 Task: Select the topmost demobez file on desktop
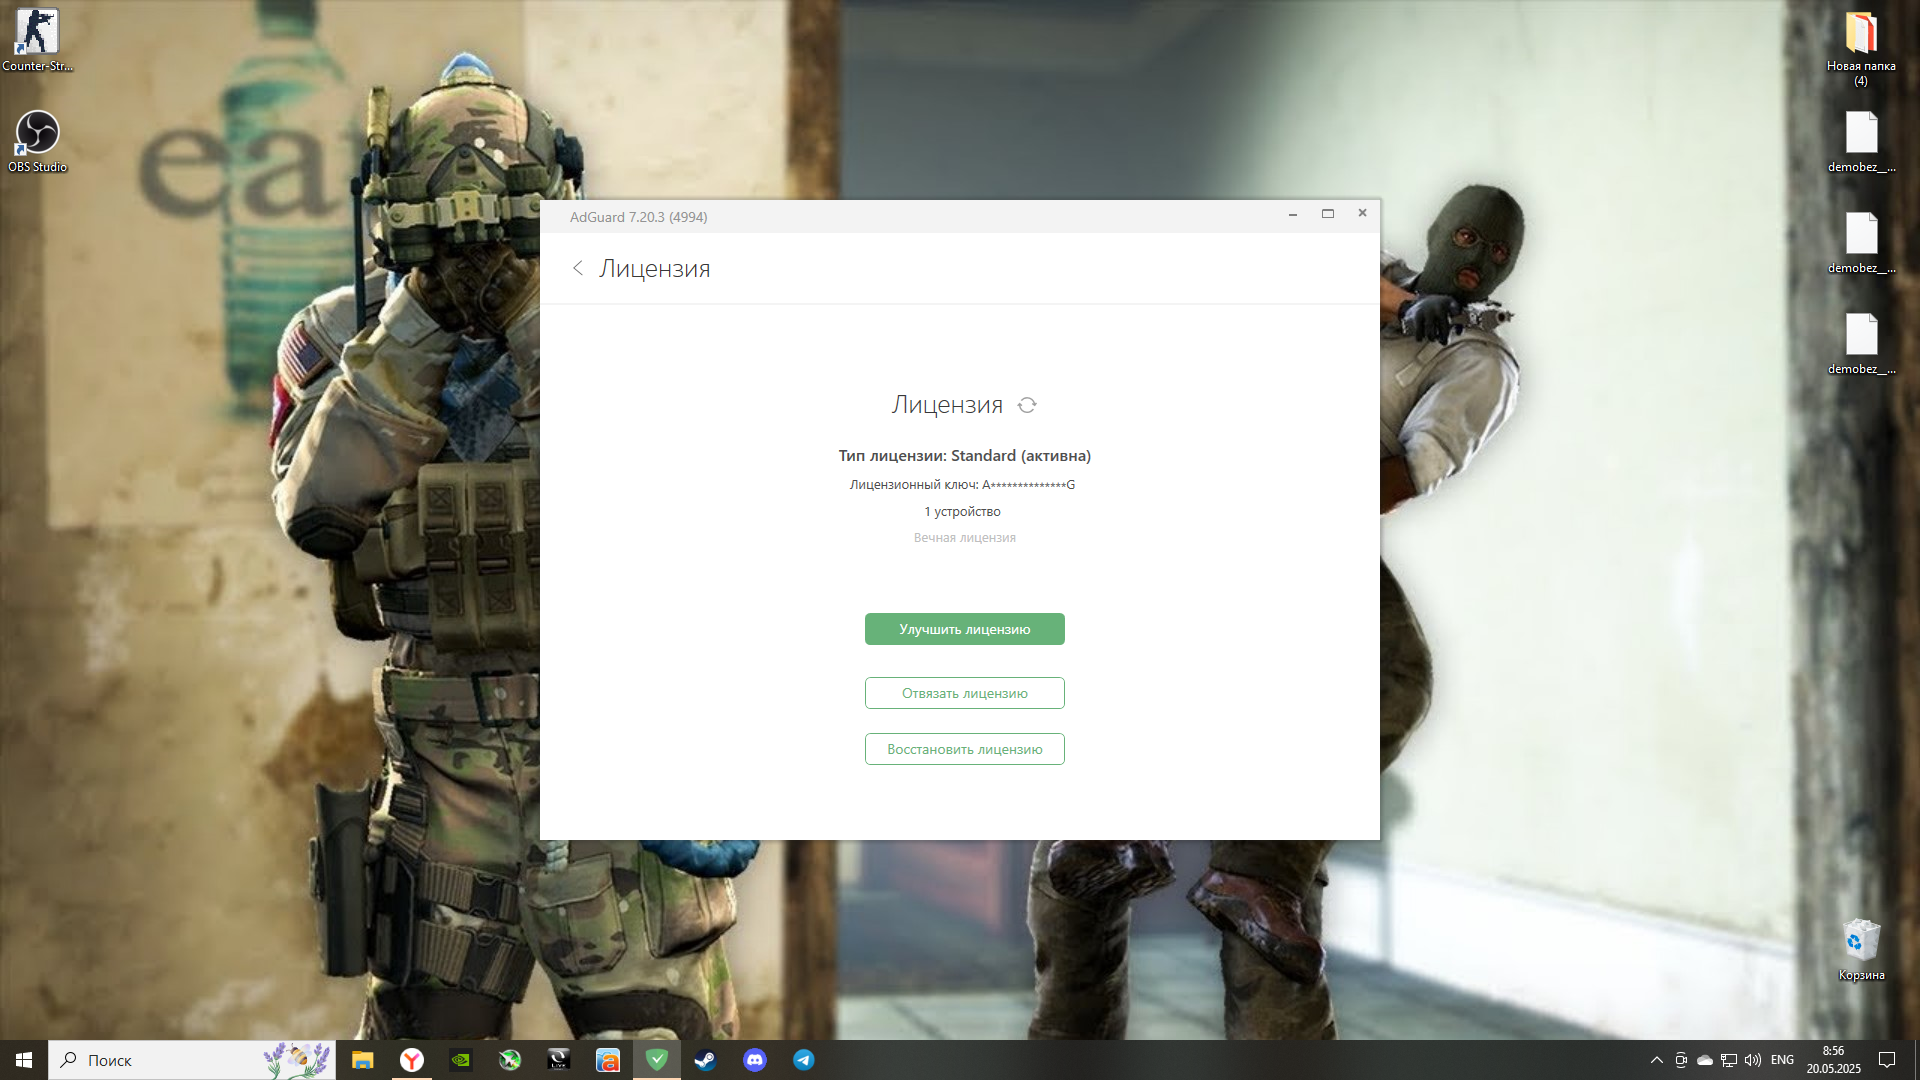point(1861,141)
